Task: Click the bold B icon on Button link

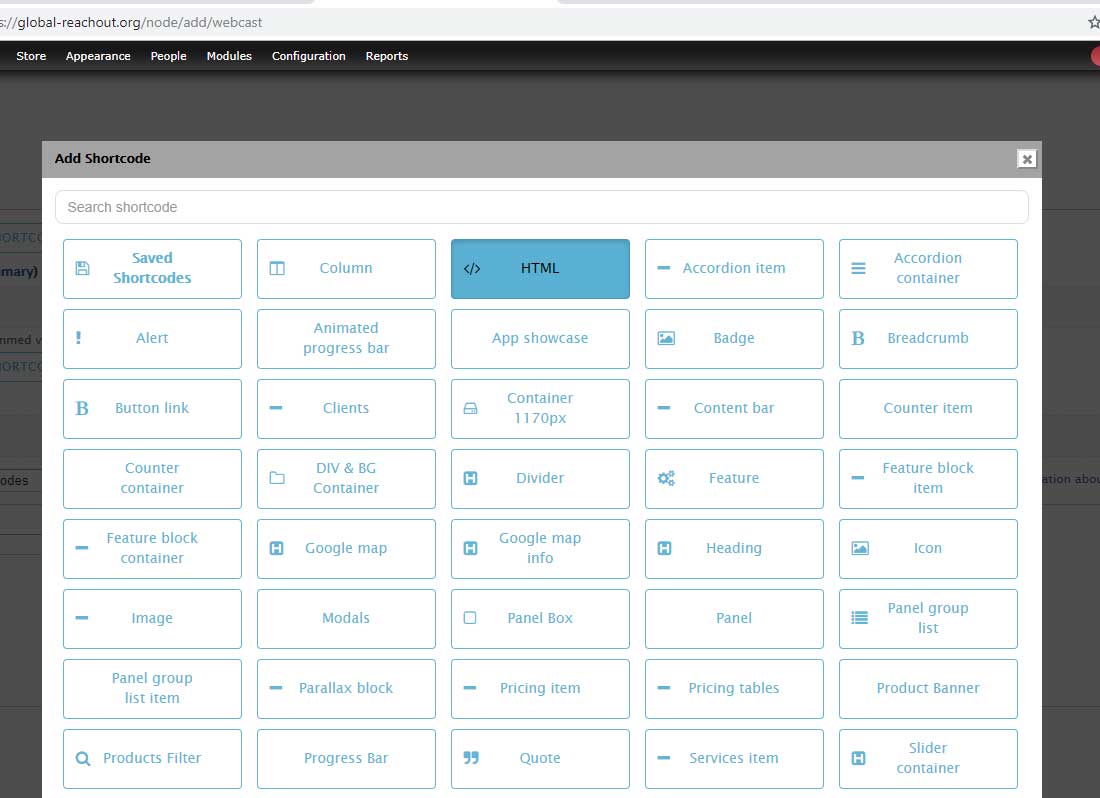Action: click(82, 408)
